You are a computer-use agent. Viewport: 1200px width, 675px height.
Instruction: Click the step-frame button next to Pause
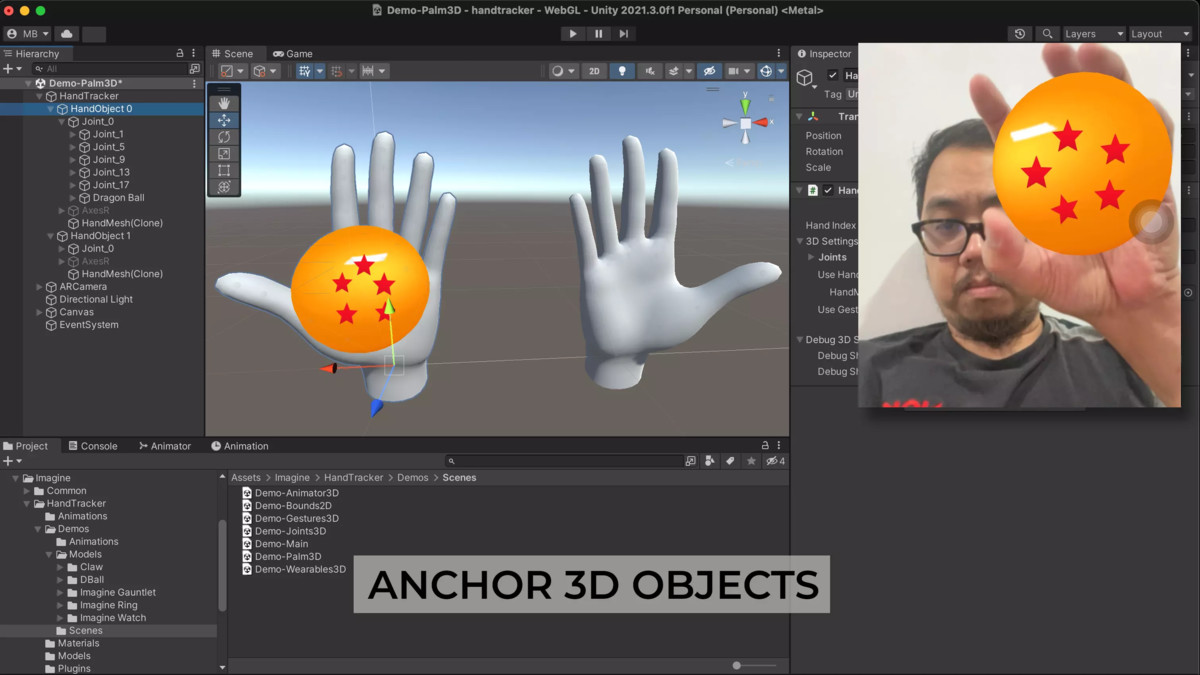pos(624,33)
